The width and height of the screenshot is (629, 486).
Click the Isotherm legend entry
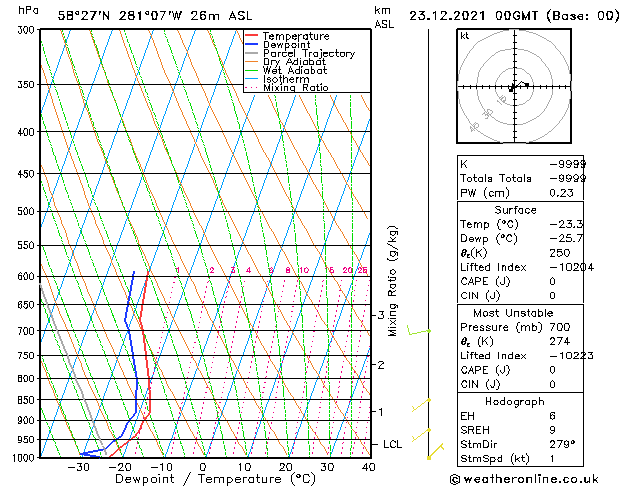coord(286,80)
